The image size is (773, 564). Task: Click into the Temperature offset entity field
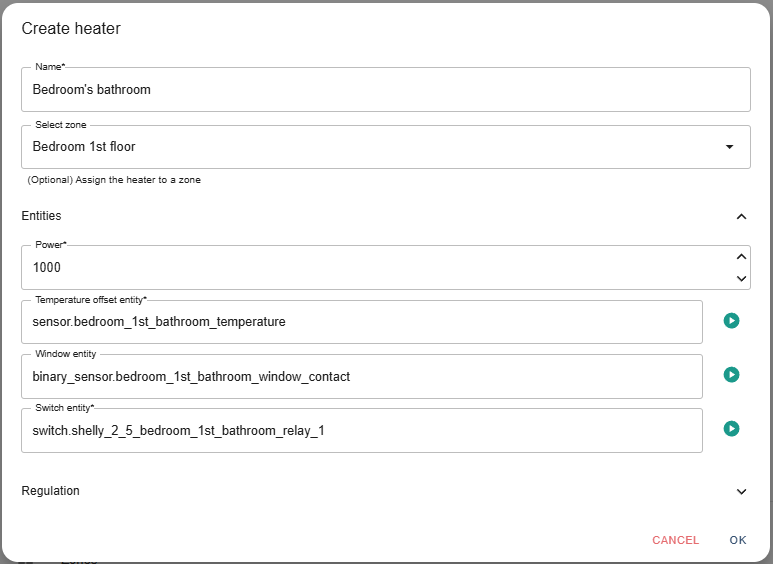coord(362,322)
